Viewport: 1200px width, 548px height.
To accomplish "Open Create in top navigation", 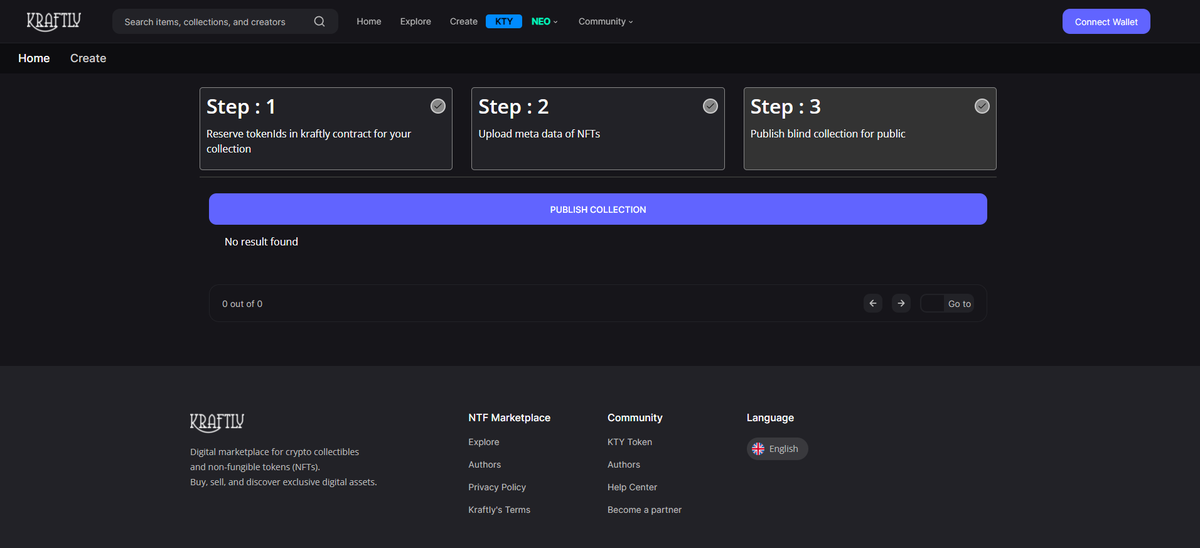I will point(463,21).
